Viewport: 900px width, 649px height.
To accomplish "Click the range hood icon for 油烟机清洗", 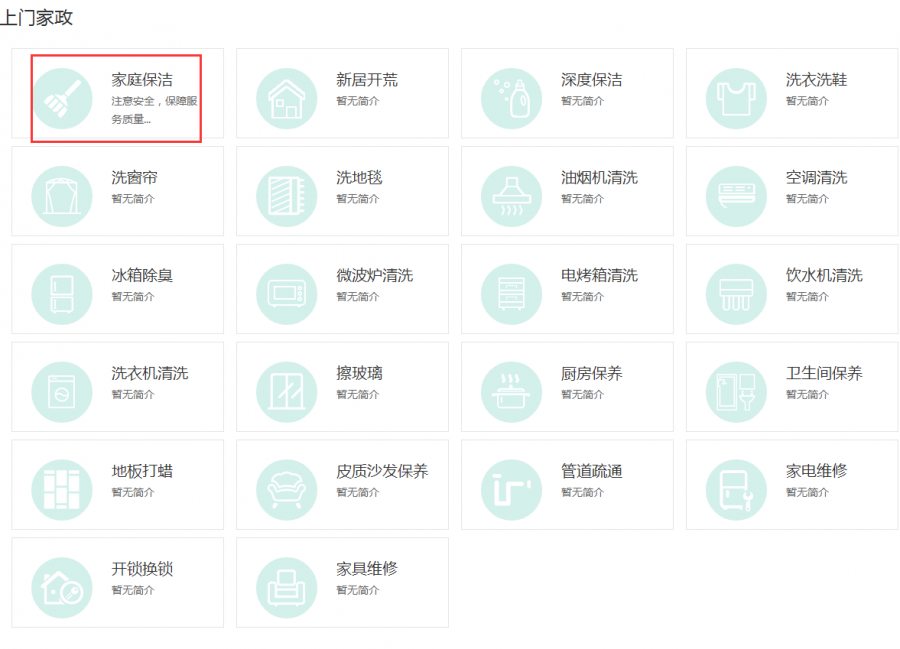I will [x=511, y=197].
